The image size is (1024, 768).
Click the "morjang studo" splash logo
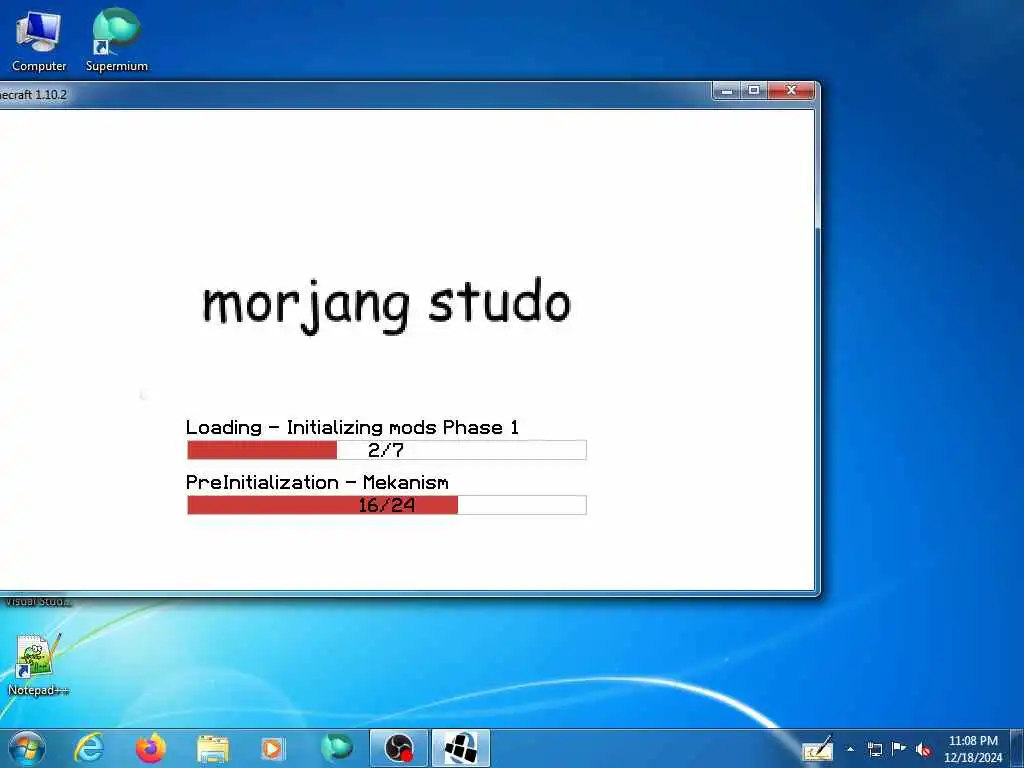point(387,304)
